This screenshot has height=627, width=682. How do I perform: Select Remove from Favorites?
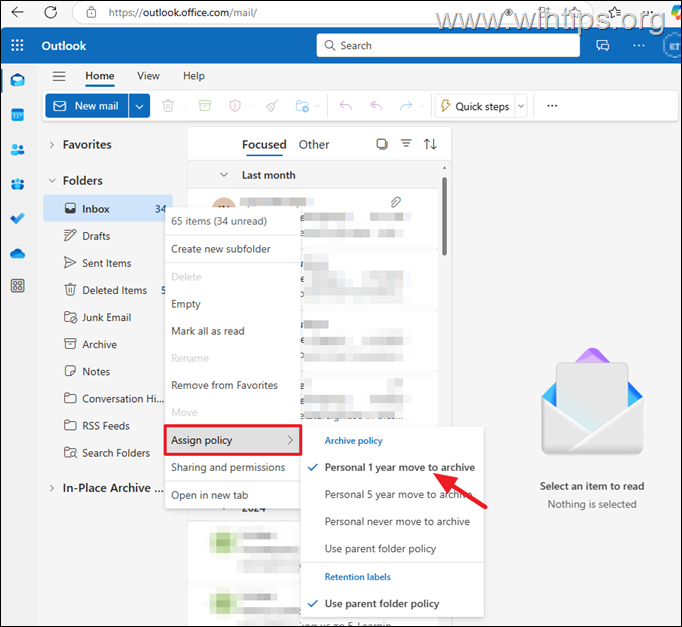click(x=233, y=385)
